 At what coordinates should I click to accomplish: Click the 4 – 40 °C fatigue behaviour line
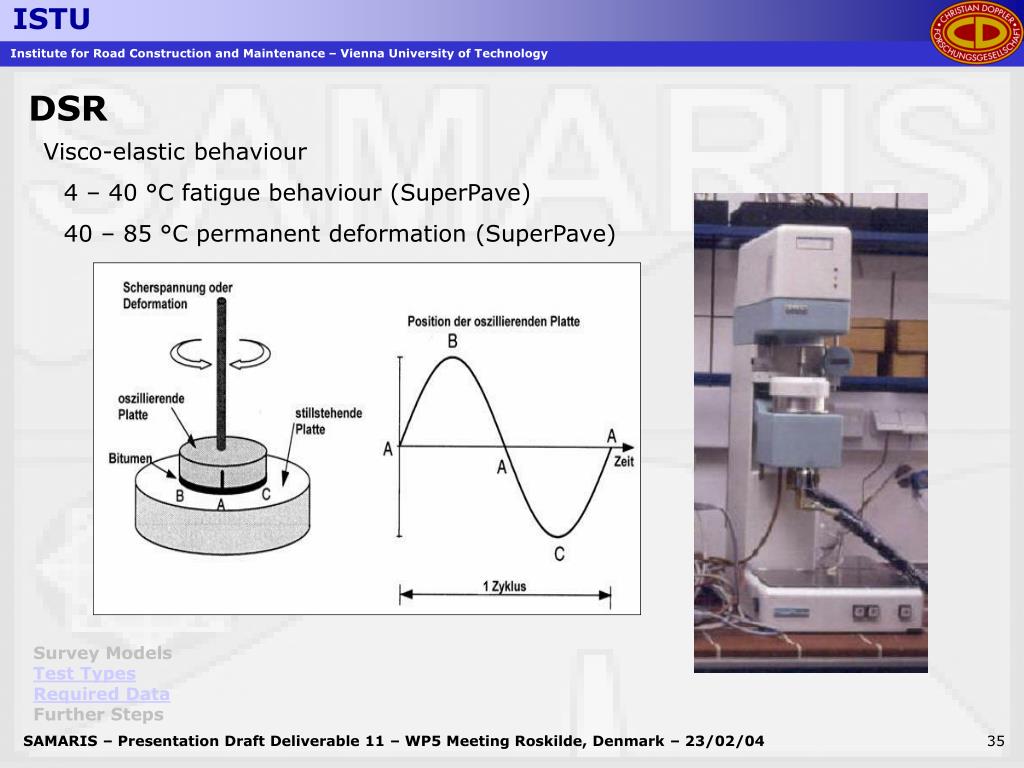[x=297, y=193]
